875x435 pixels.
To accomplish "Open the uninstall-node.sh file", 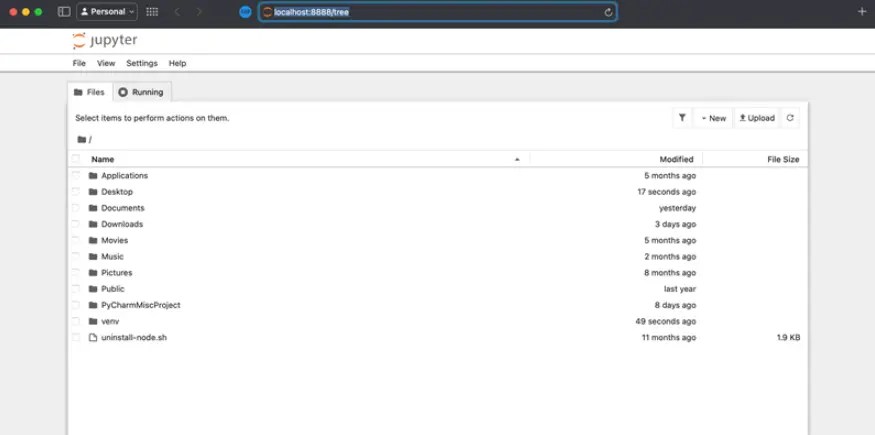I will pos(134,337).
